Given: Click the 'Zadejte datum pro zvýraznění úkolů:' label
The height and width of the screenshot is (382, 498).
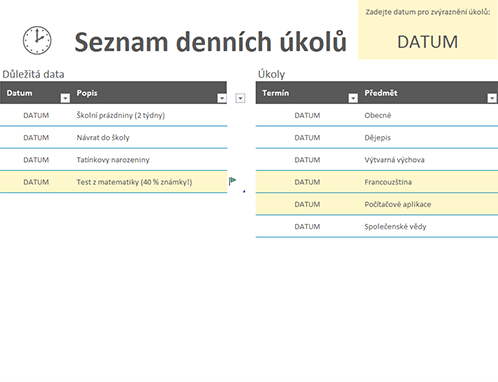Looking at the screenshot, I should pos(428,12).
